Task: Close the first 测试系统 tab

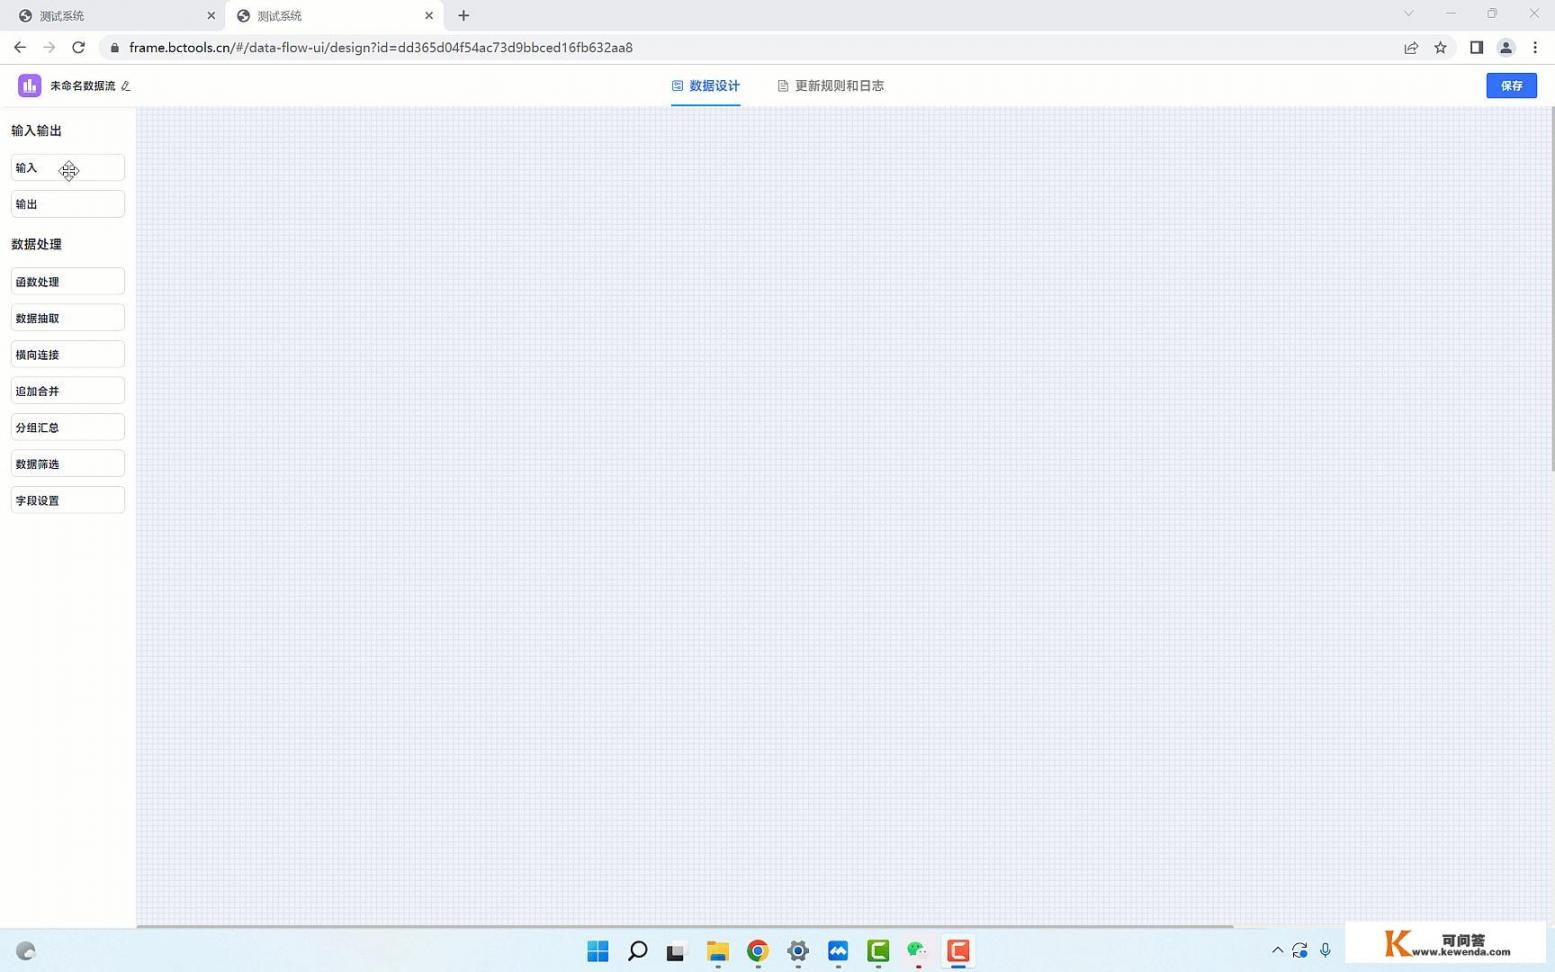Action: click(211, 16)
